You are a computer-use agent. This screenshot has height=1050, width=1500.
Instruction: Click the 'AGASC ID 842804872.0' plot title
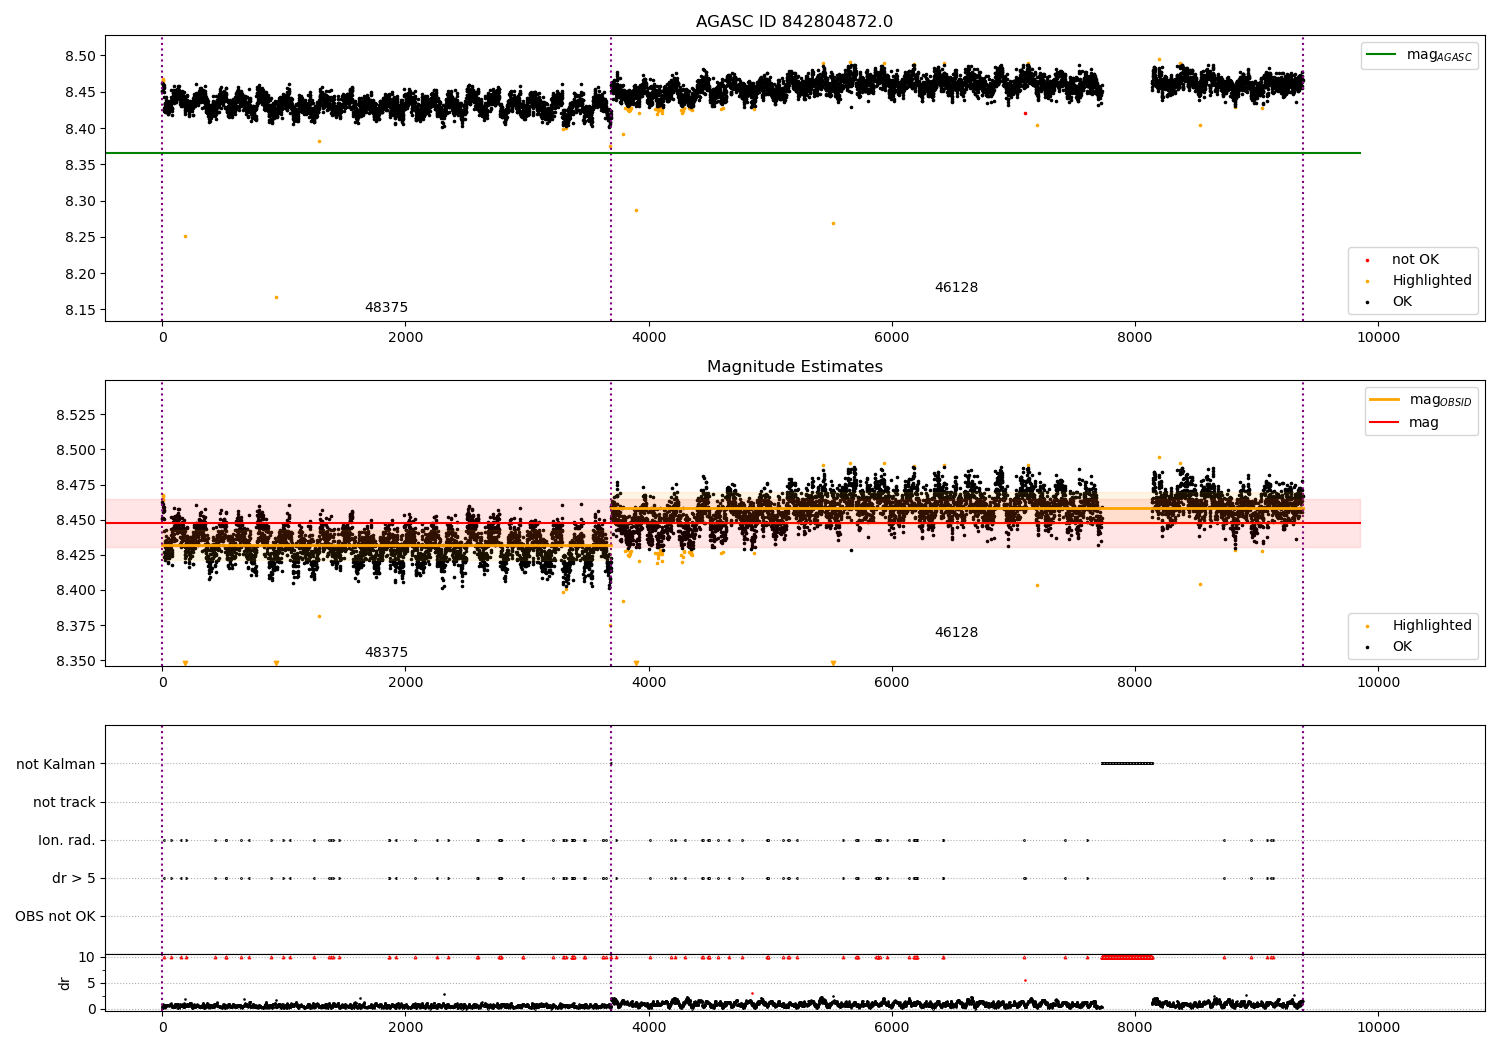[794, 22]
